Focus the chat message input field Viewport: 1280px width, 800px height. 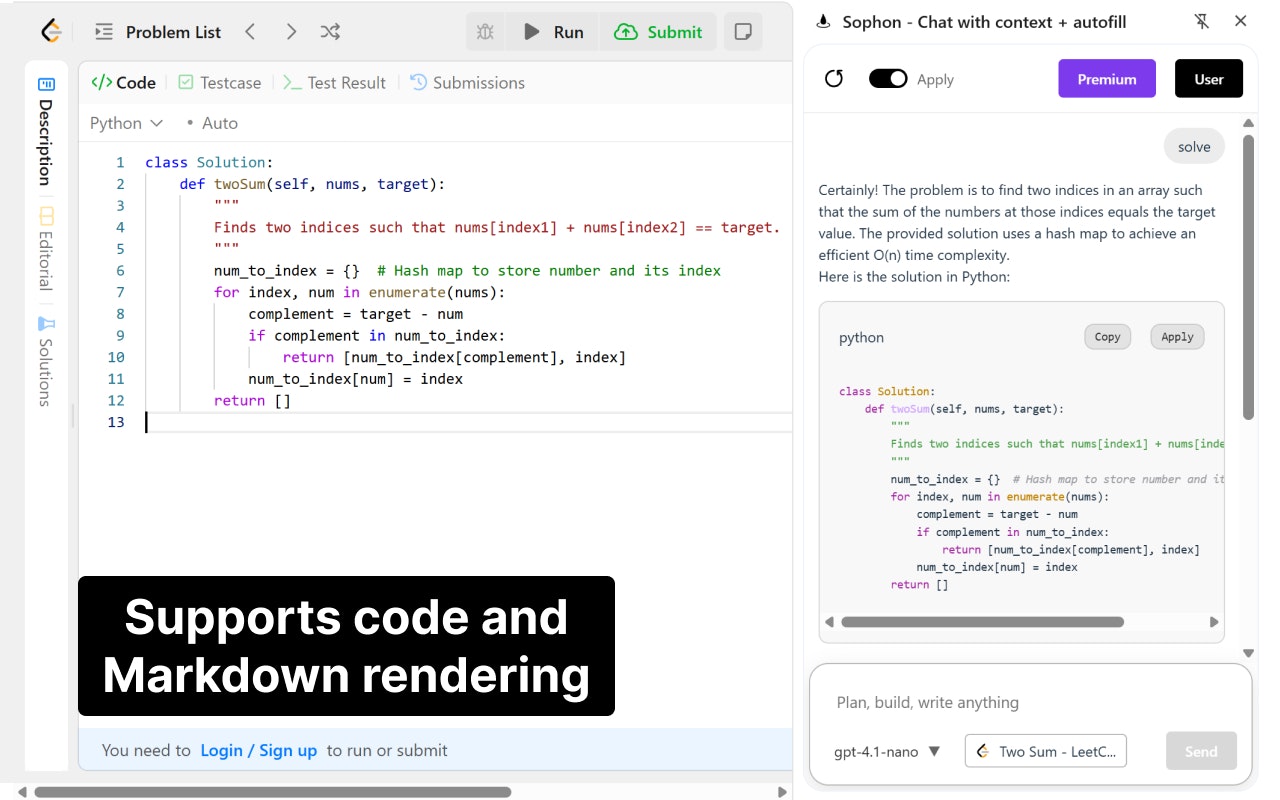(1030, 703)
